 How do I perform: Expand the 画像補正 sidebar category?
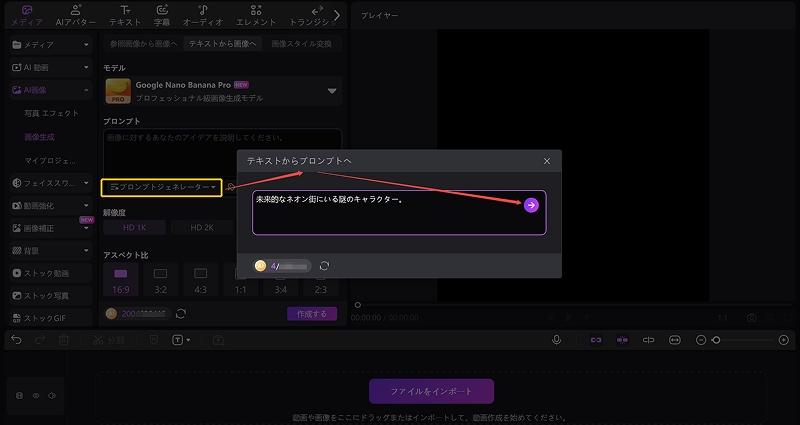point(51,228)
